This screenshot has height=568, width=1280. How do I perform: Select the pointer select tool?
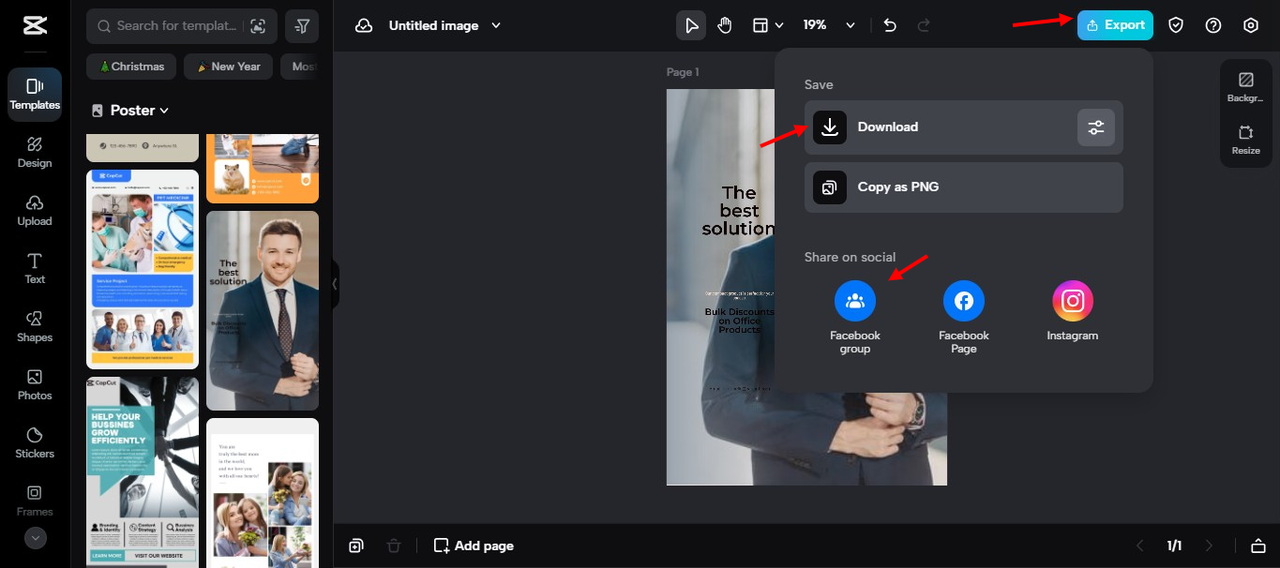[691, 26]
